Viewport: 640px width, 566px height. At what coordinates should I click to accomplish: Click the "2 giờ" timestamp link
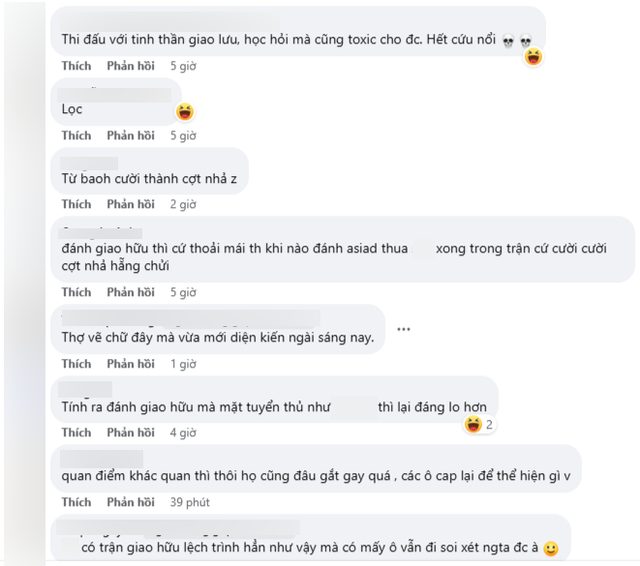point(183,205)
